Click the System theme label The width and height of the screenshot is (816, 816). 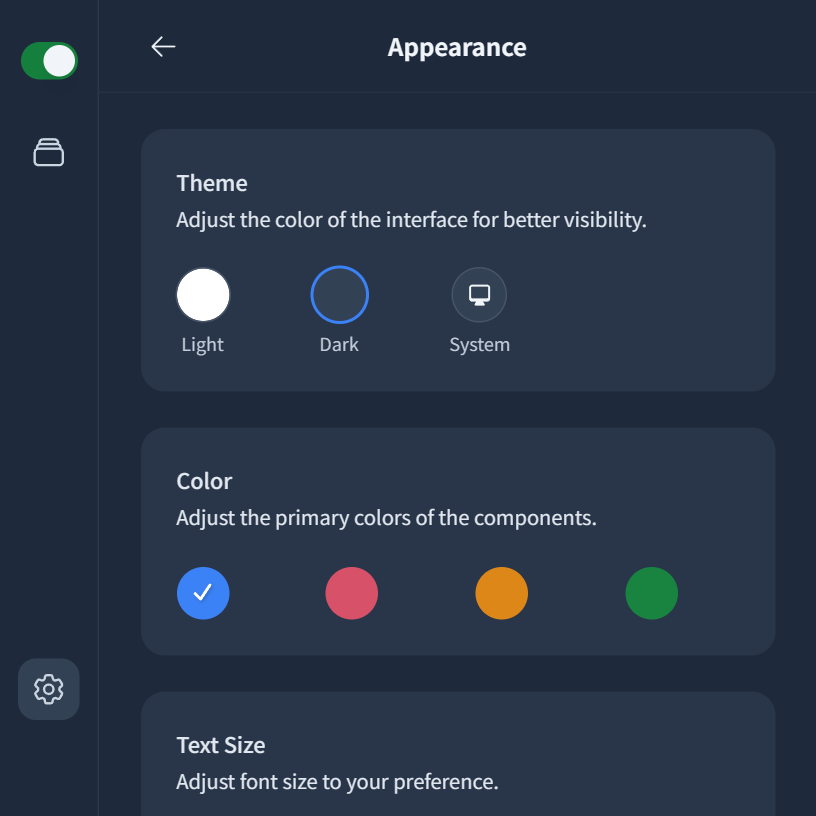(x=479, y=345)
